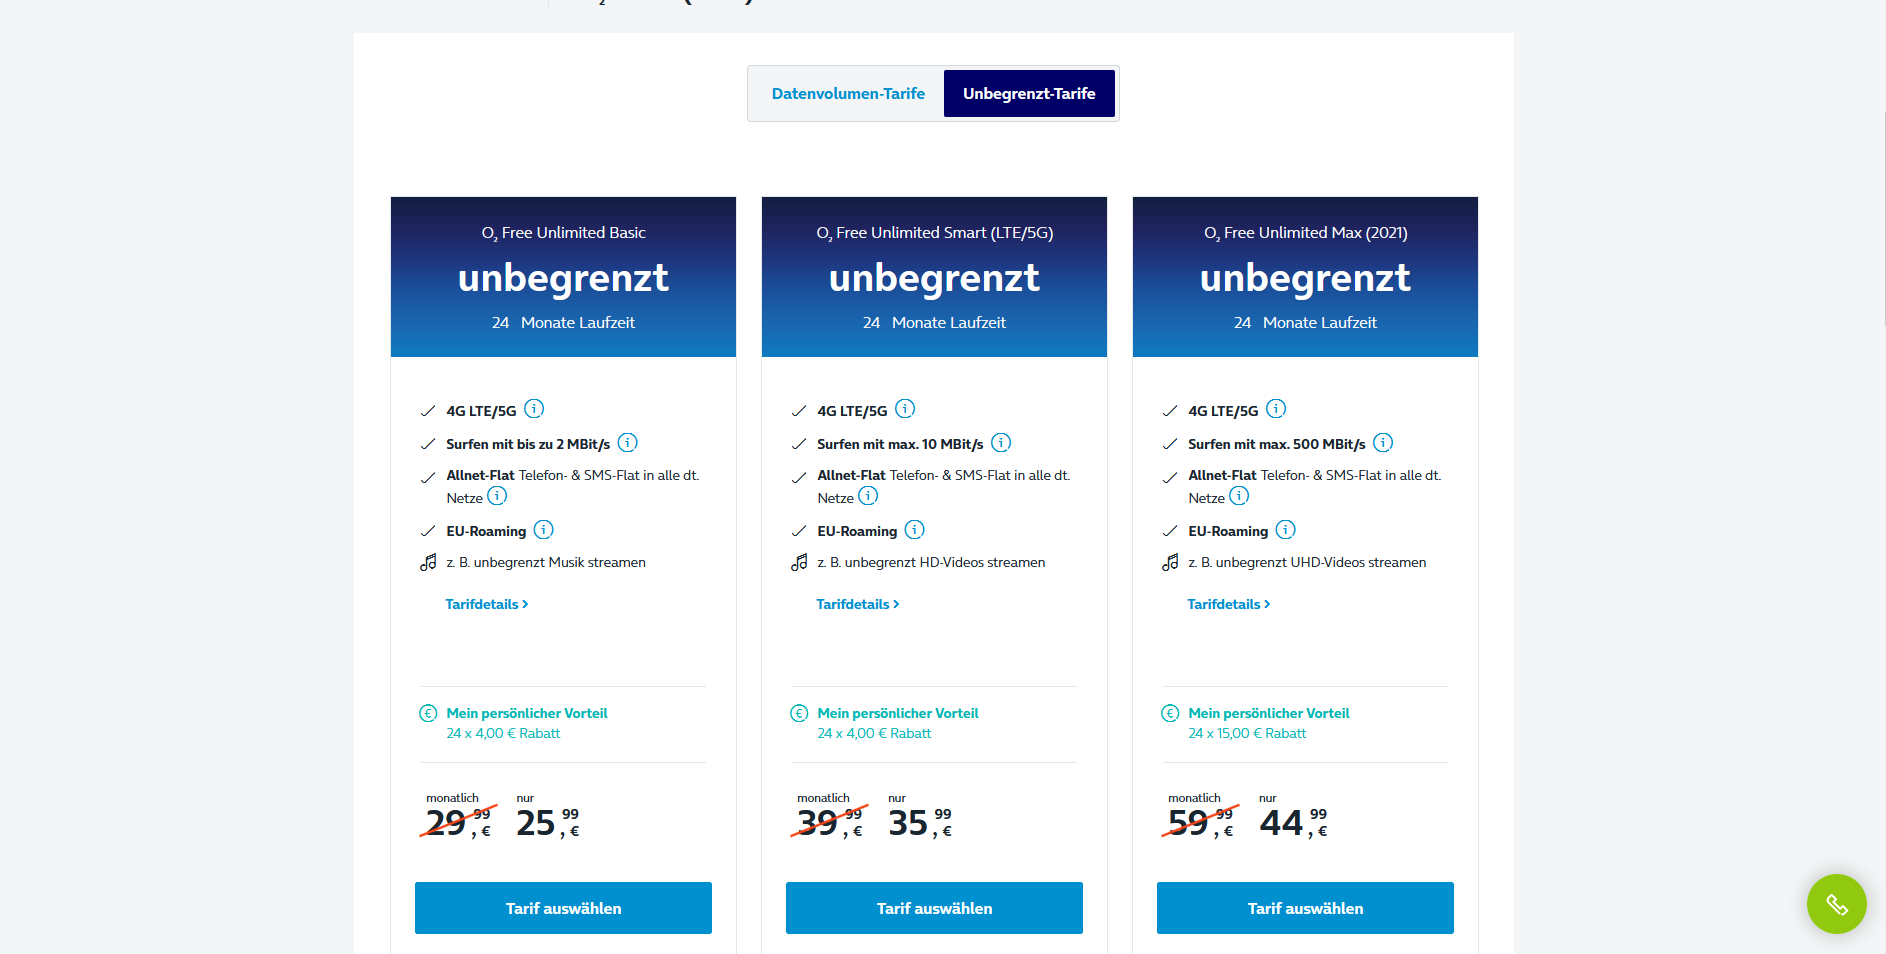The width and height of the screenshot is (1886, 954).
Task: Click green phone call button
Action: click(x=1836, y=904)
